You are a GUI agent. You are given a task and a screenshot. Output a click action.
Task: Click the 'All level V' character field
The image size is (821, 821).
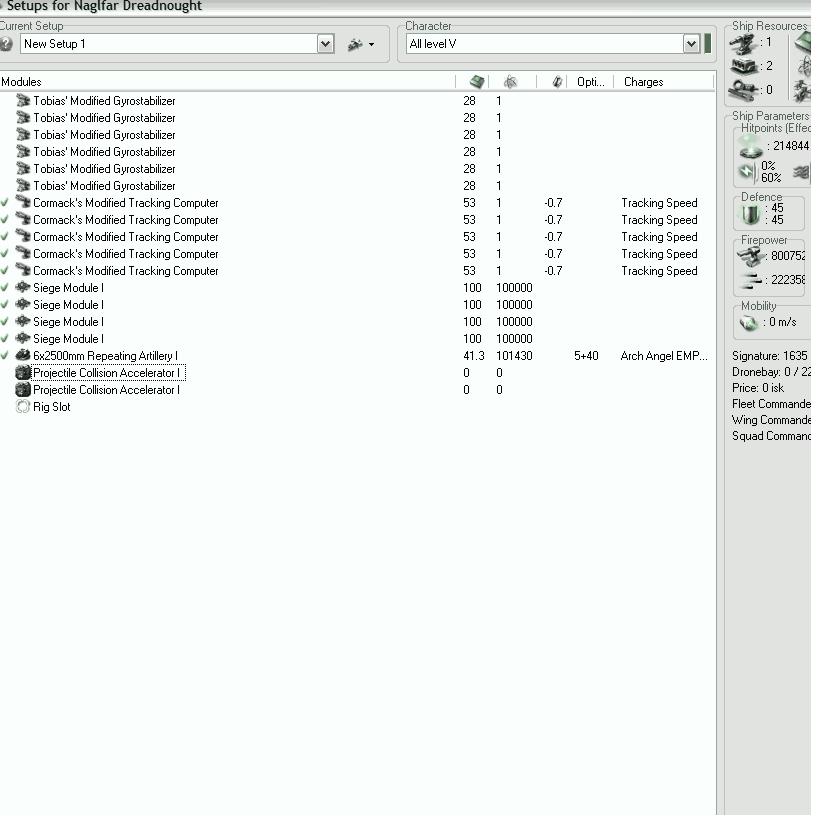[545, 44]
